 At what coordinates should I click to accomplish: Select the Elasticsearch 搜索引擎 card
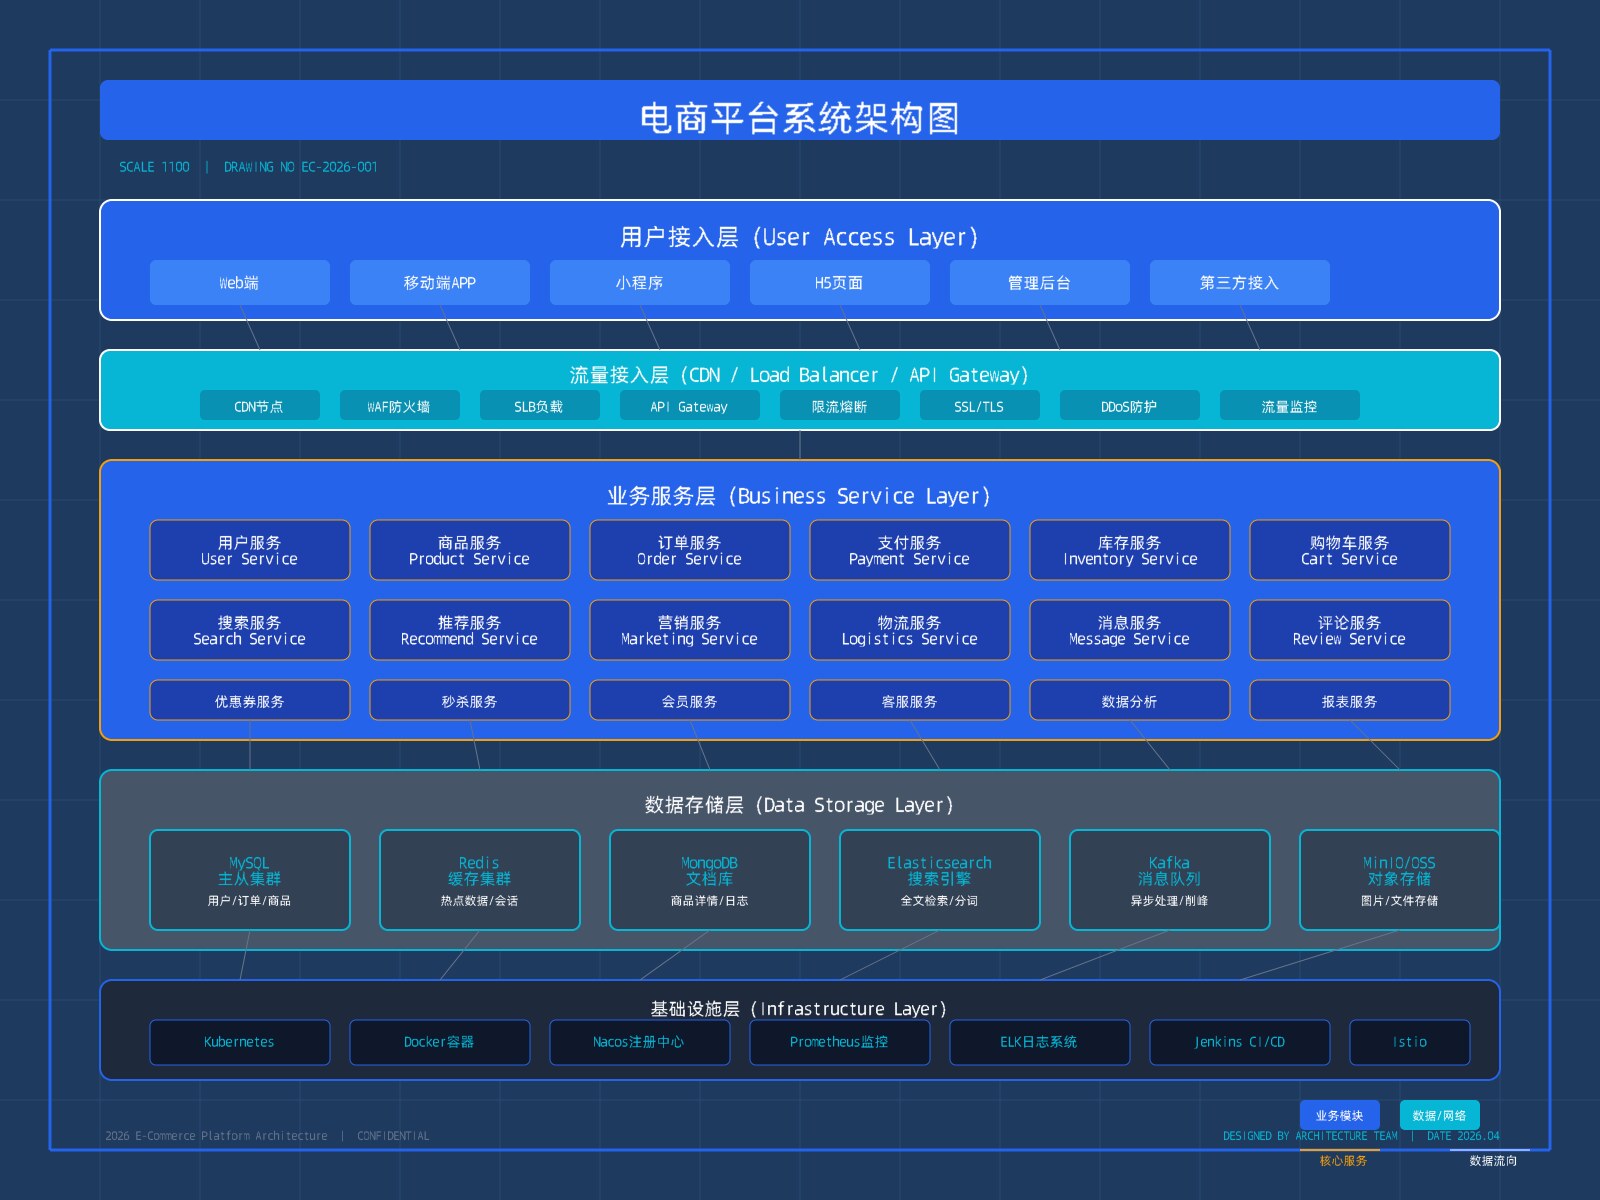[940, 880]
